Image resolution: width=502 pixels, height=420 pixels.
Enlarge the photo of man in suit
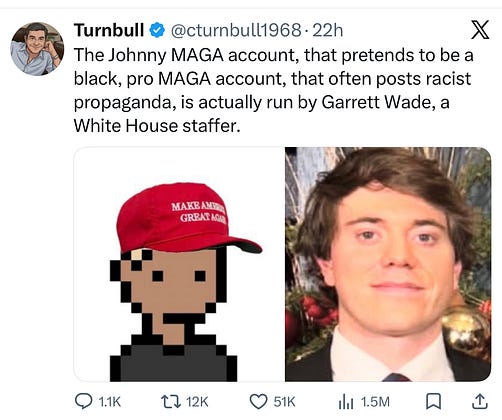click(x=388, y=264)
